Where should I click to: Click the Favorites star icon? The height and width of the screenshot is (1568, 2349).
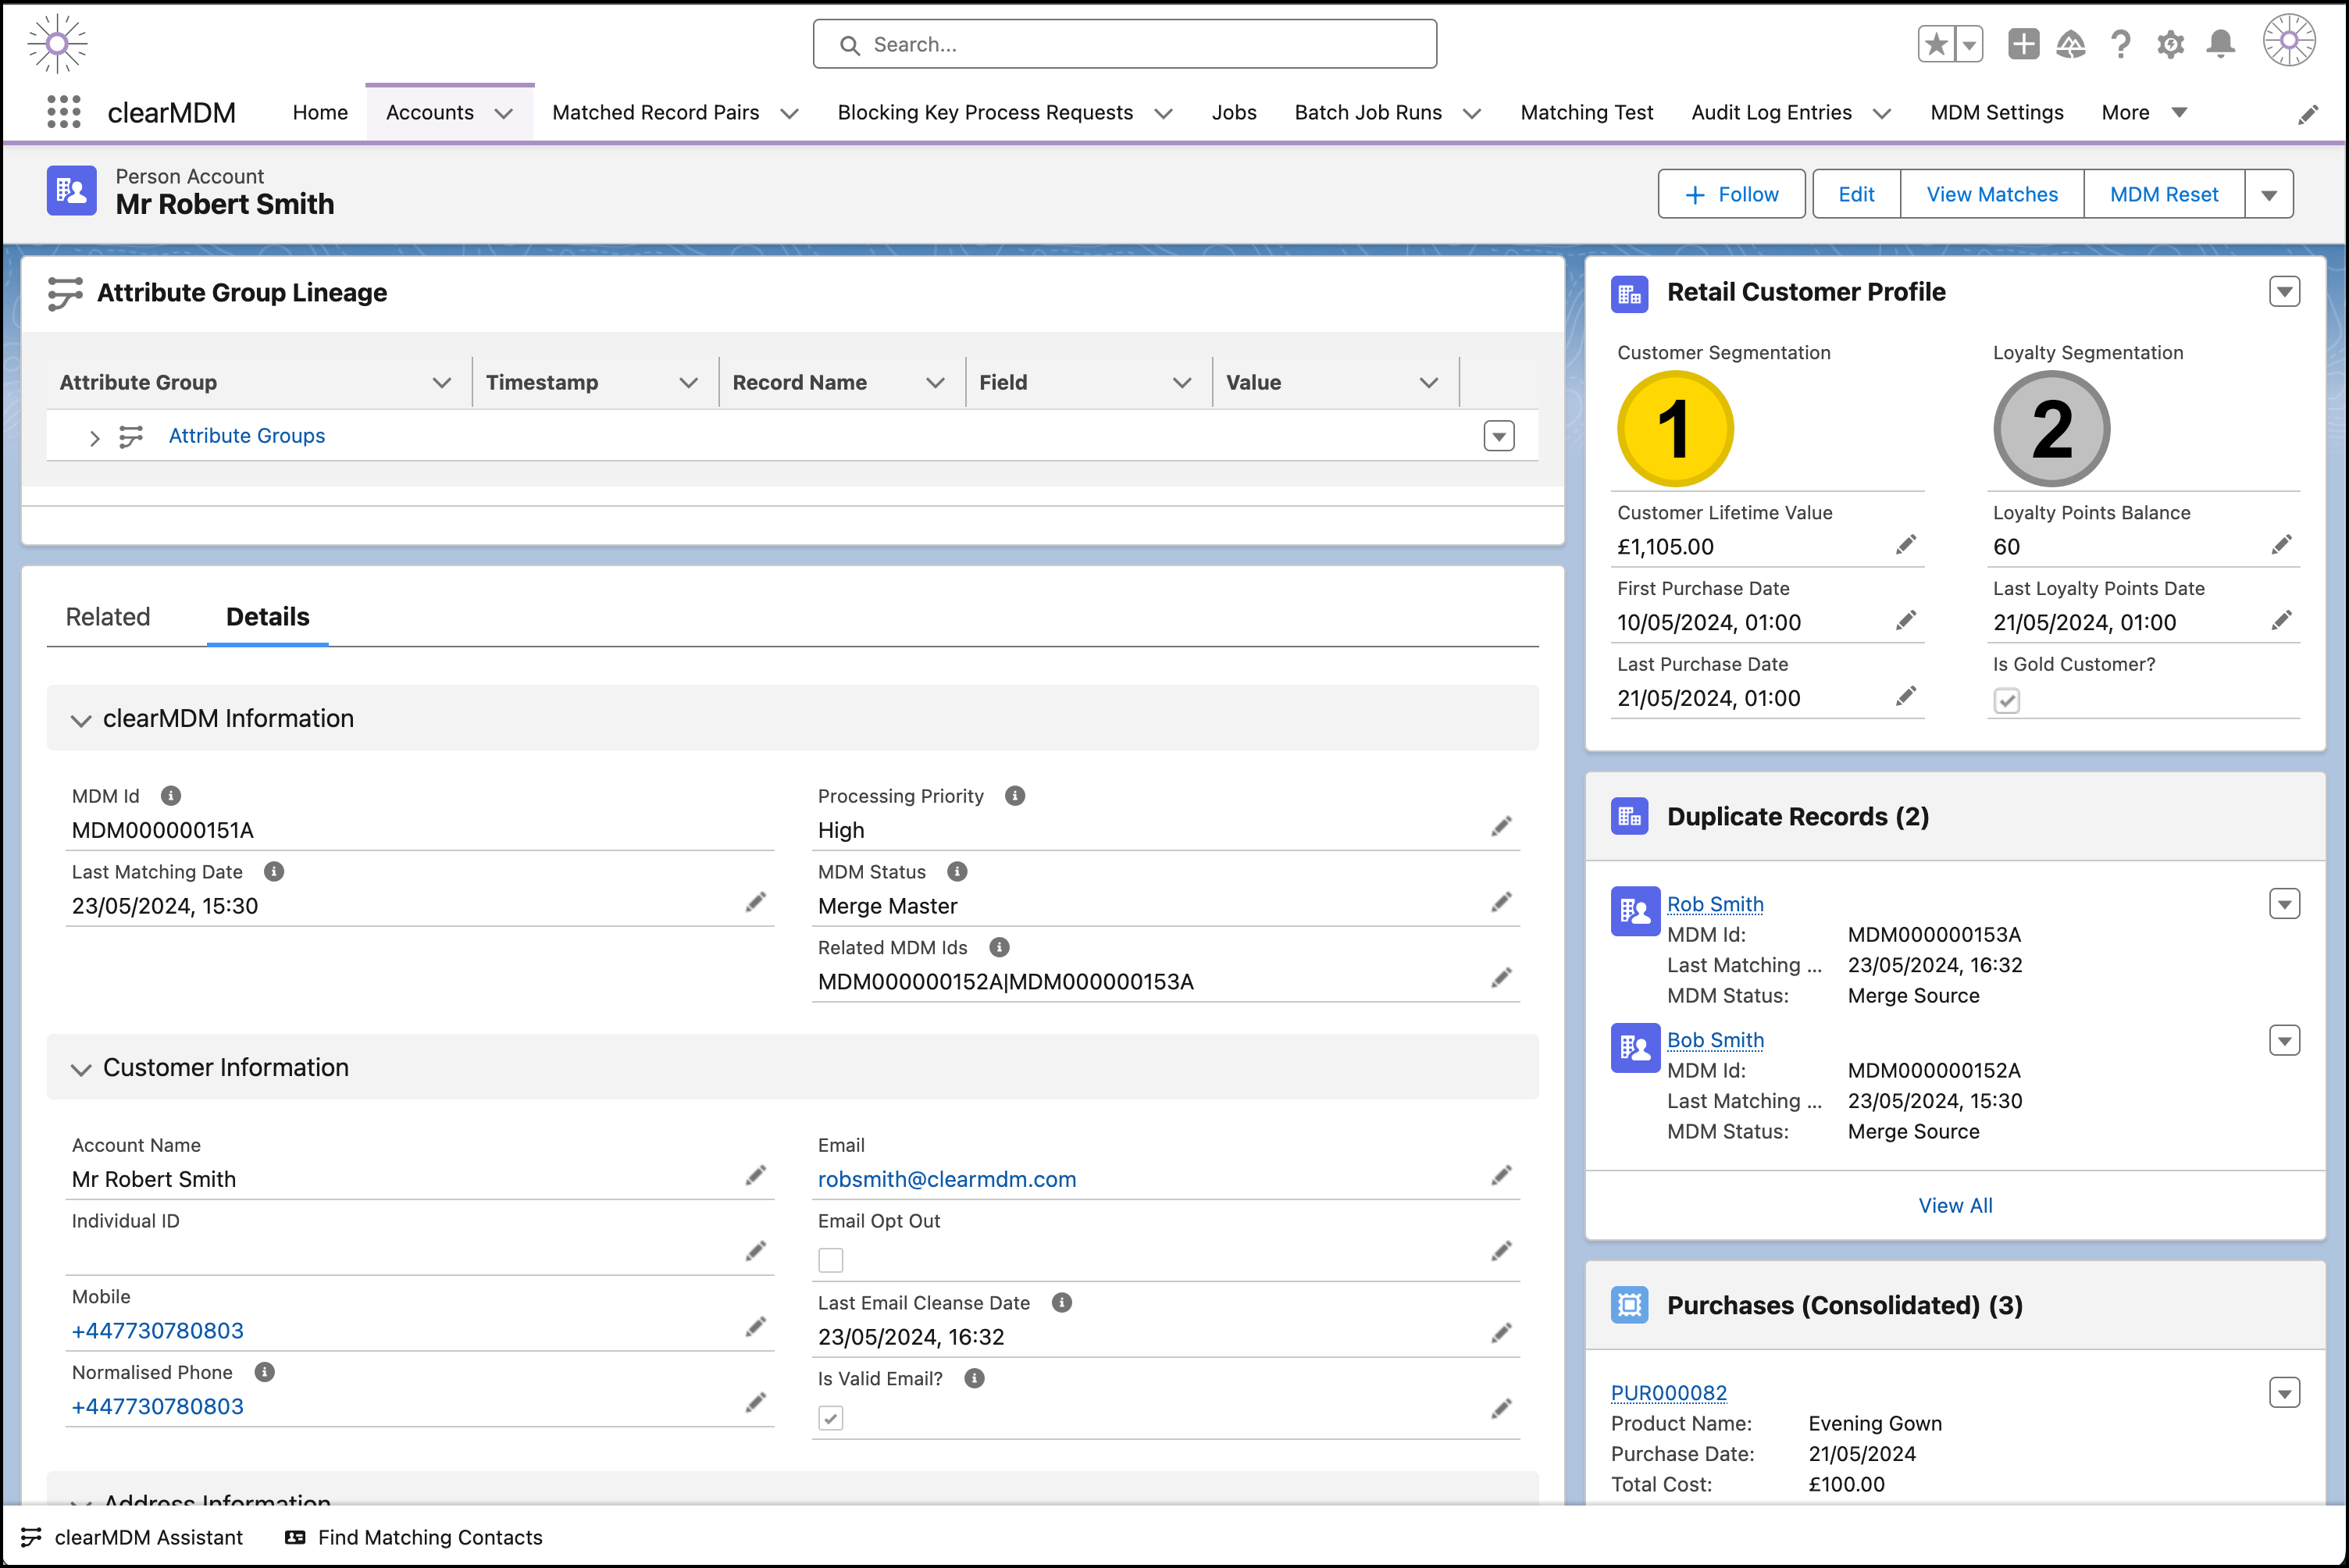(1936, 44)
